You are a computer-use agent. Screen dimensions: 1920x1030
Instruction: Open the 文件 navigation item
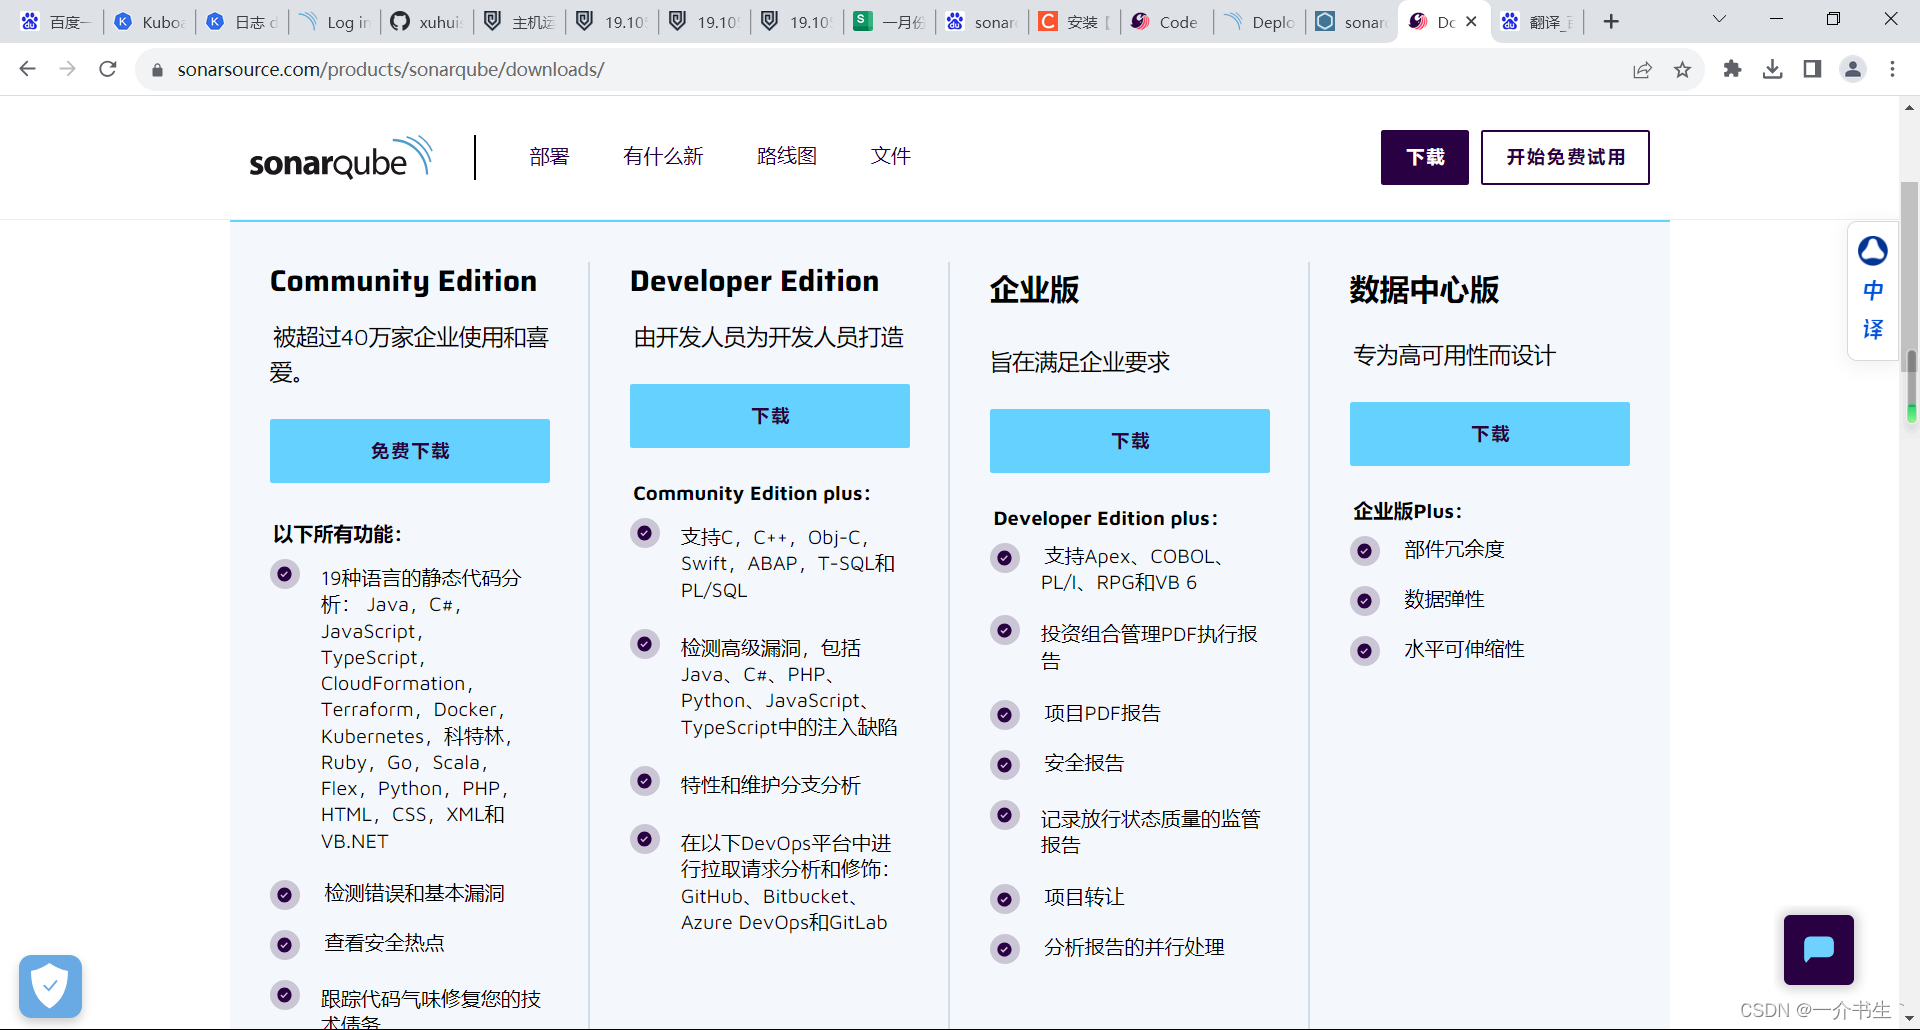[890, 156]
